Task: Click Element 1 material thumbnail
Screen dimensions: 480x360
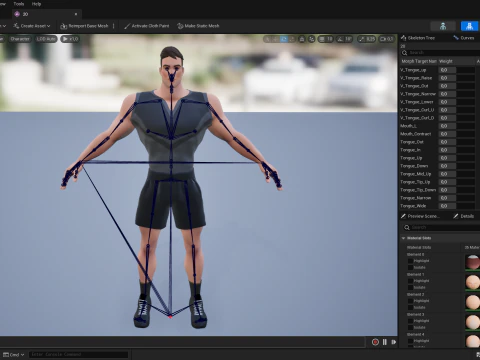Action: [473, 282]
